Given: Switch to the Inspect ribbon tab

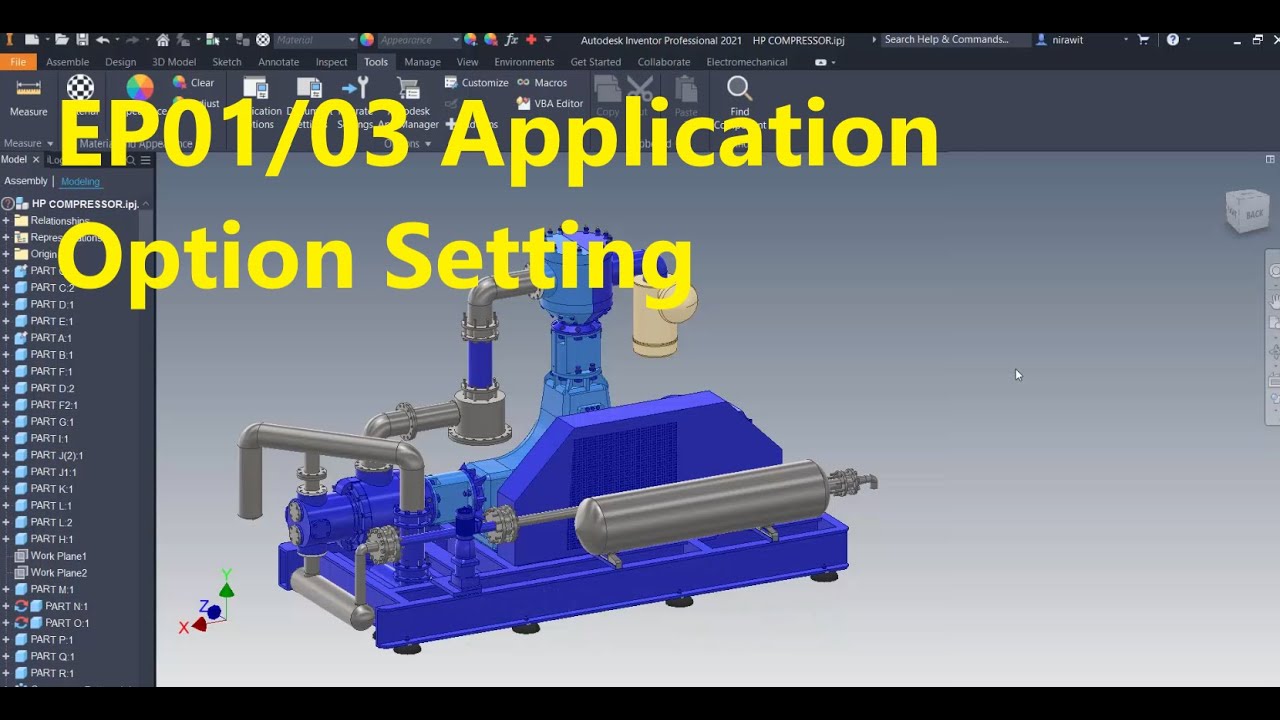Looking at the screenshot, I should point(331,62).
